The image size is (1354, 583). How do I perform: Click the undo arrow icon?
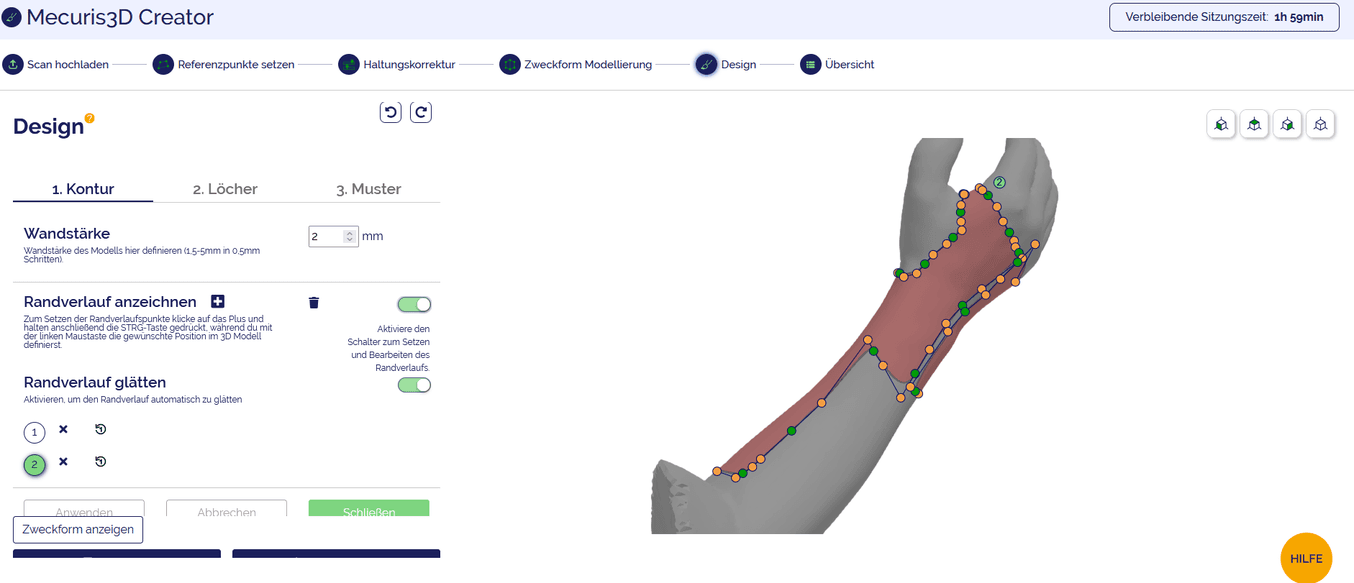tap(391, 112)
